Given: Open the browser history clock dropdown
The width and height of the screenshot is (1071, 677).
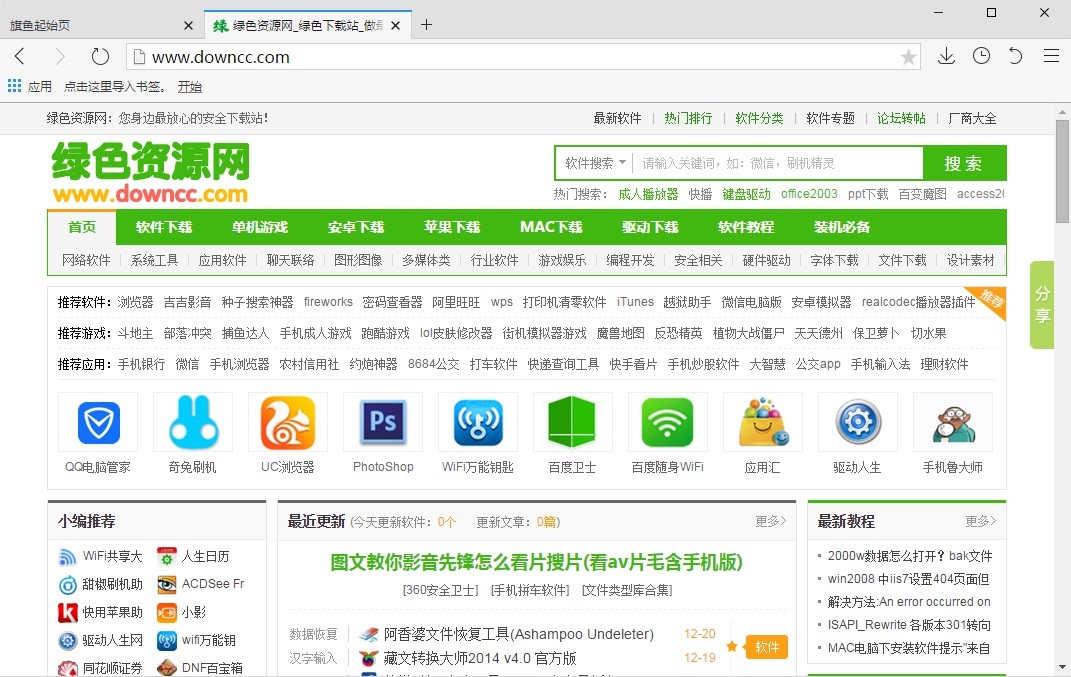Looking at the screenshot, I should pyautogui.click(x=981, y=56).
